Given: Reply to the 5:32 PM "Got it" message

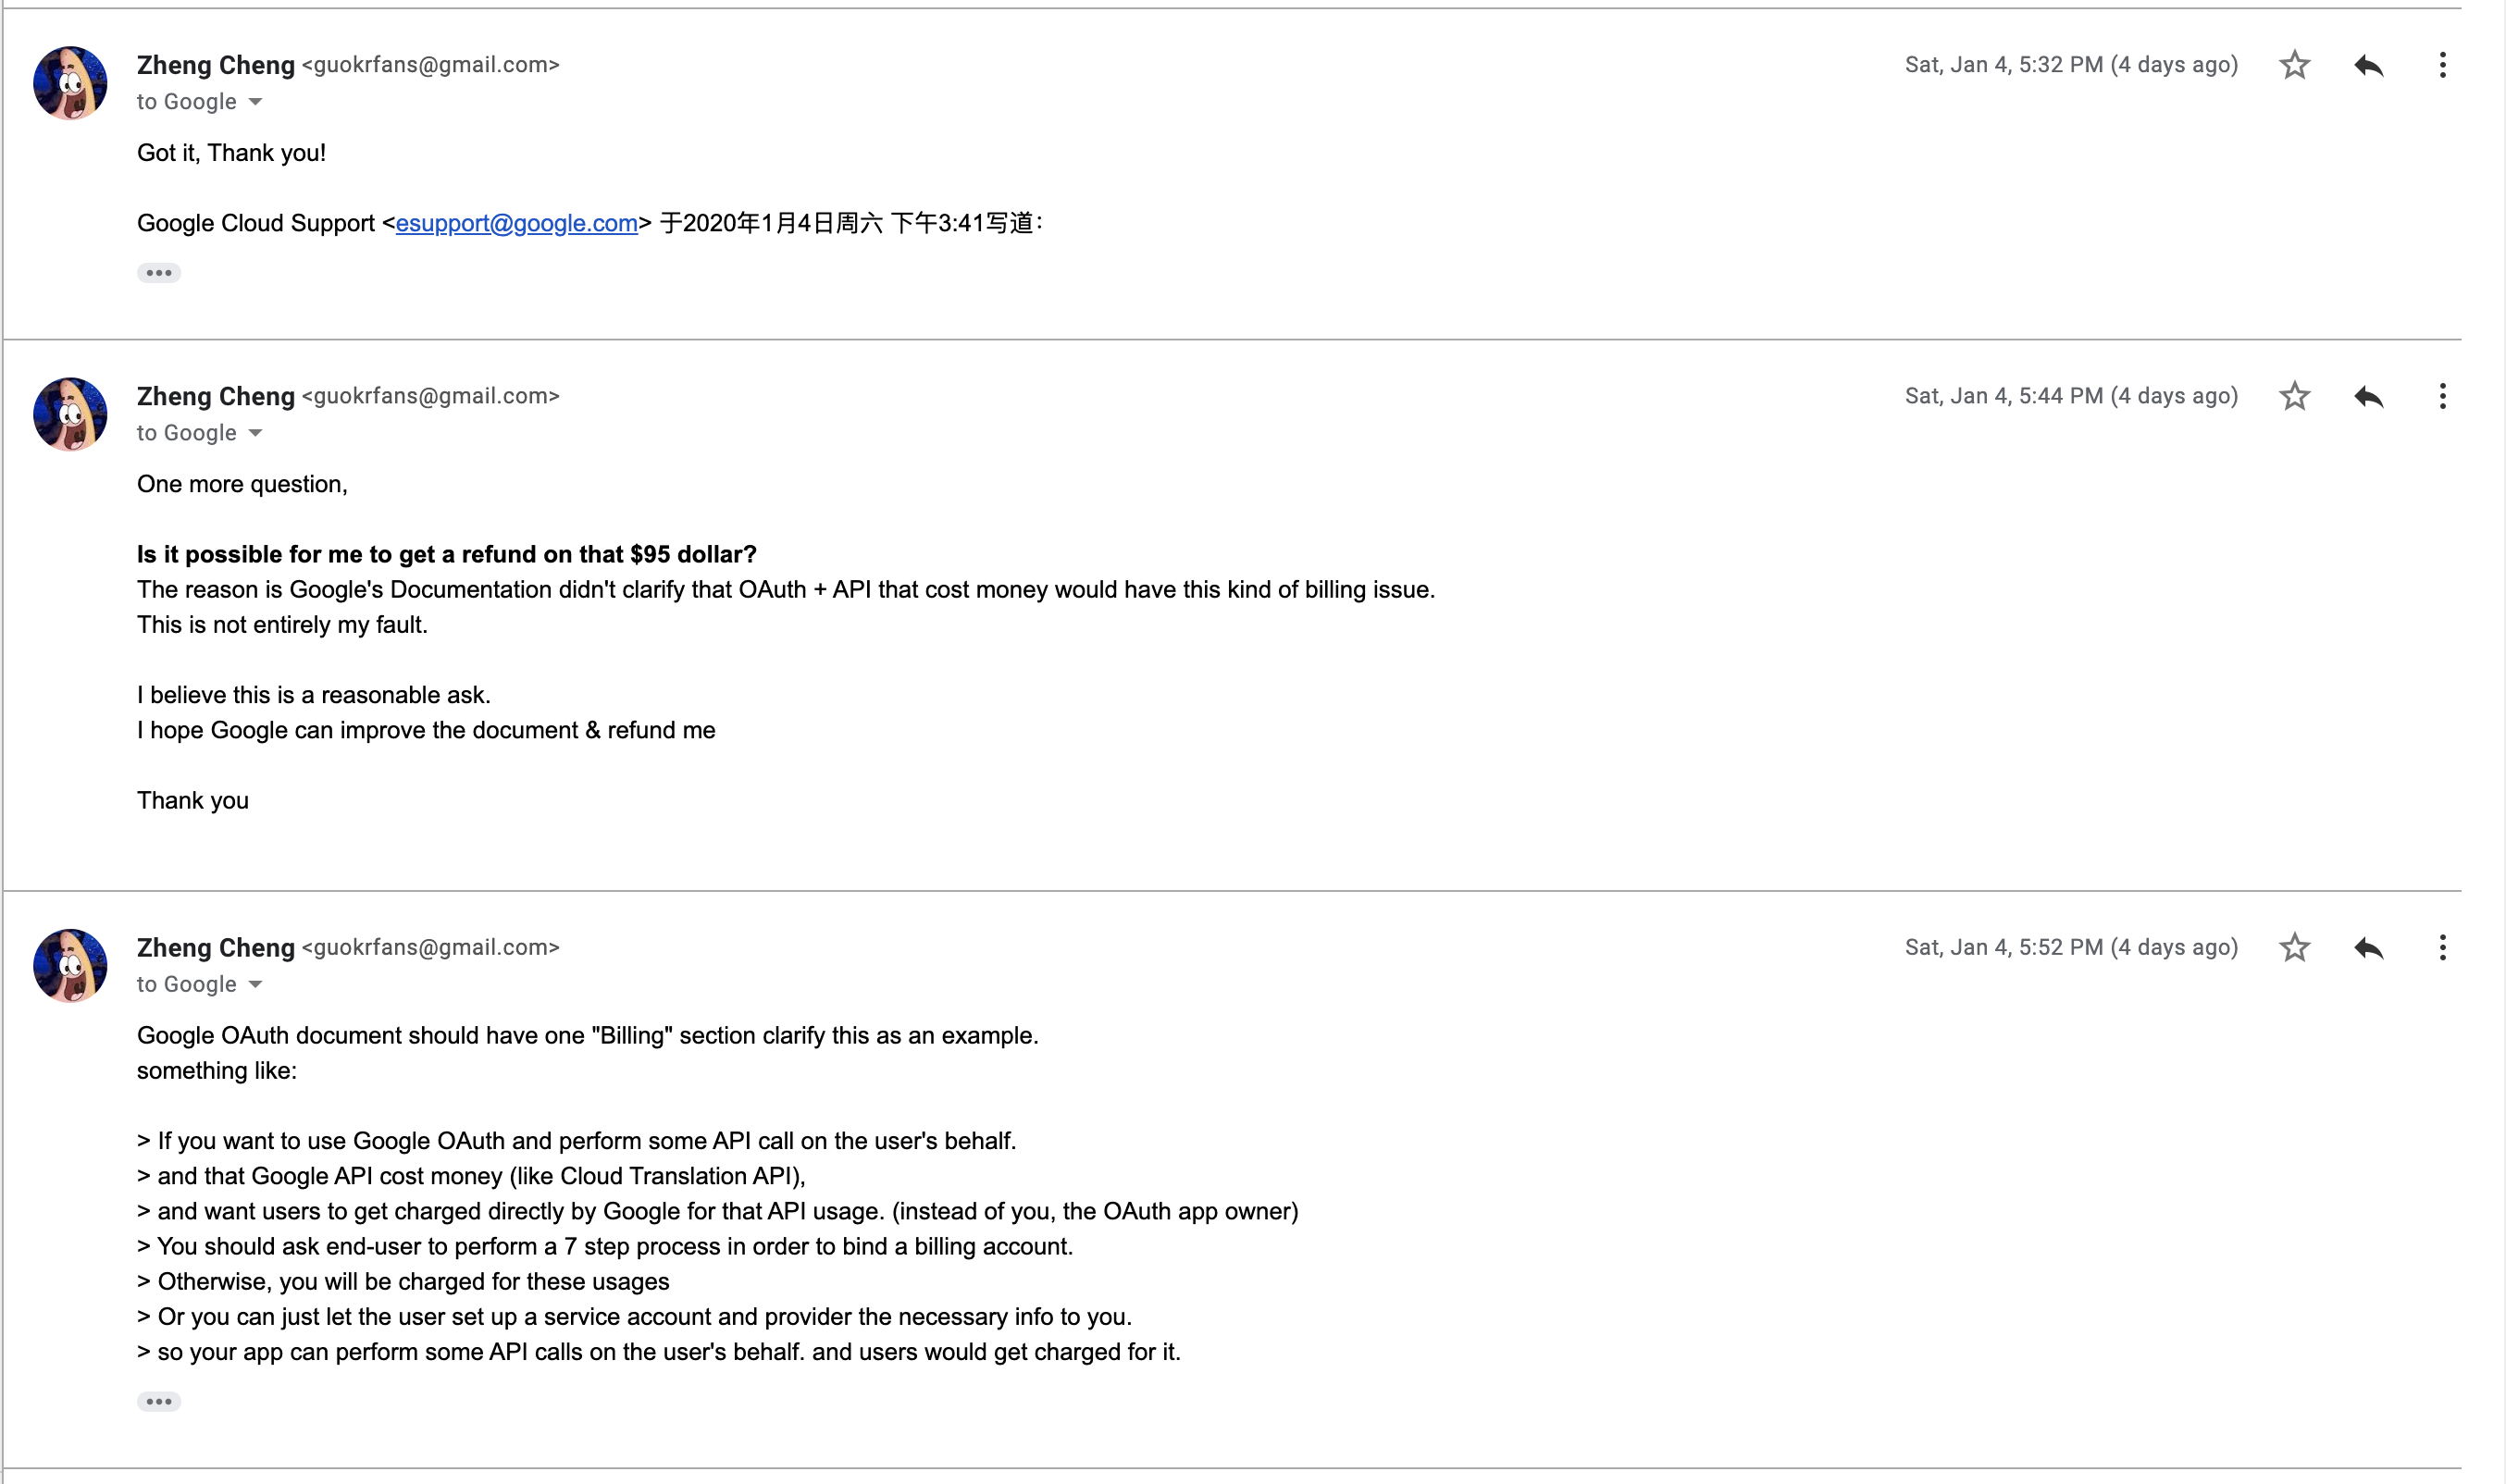Looking at the screenshot, I should coord(2368,66).
